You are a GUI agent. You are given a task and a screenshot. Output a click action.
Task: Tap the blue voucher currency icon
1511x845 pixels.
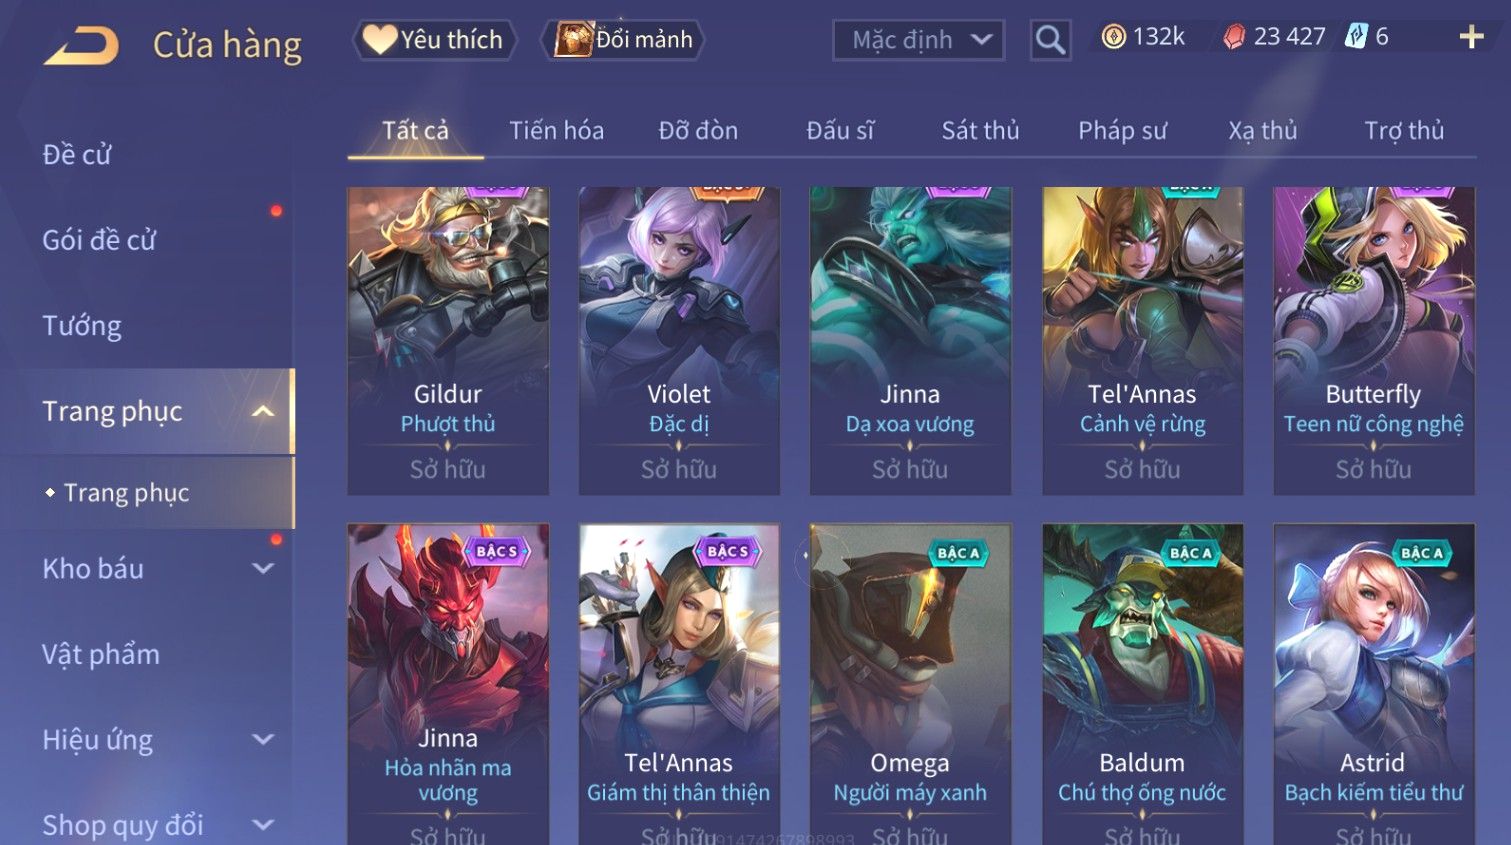click(1355, 37)
